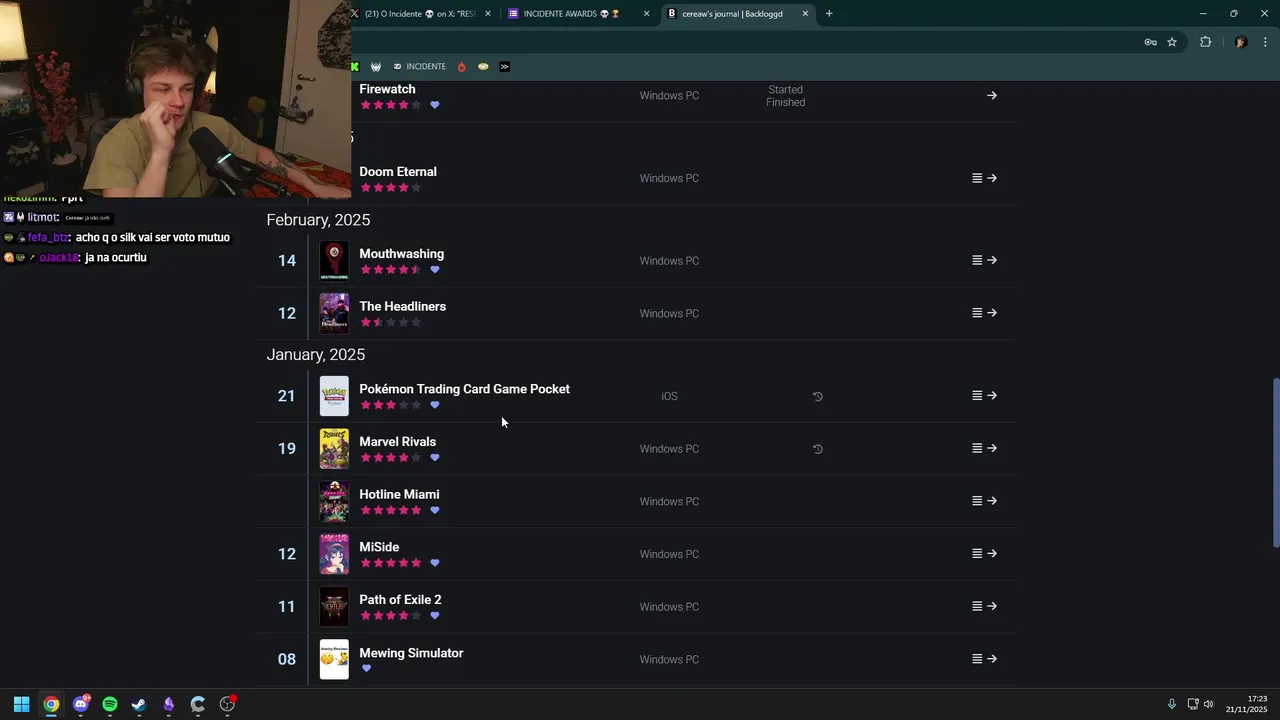Open Hotline Miami log list icon
Screen dimensions: 1280x720
click(x=977, y=501)
